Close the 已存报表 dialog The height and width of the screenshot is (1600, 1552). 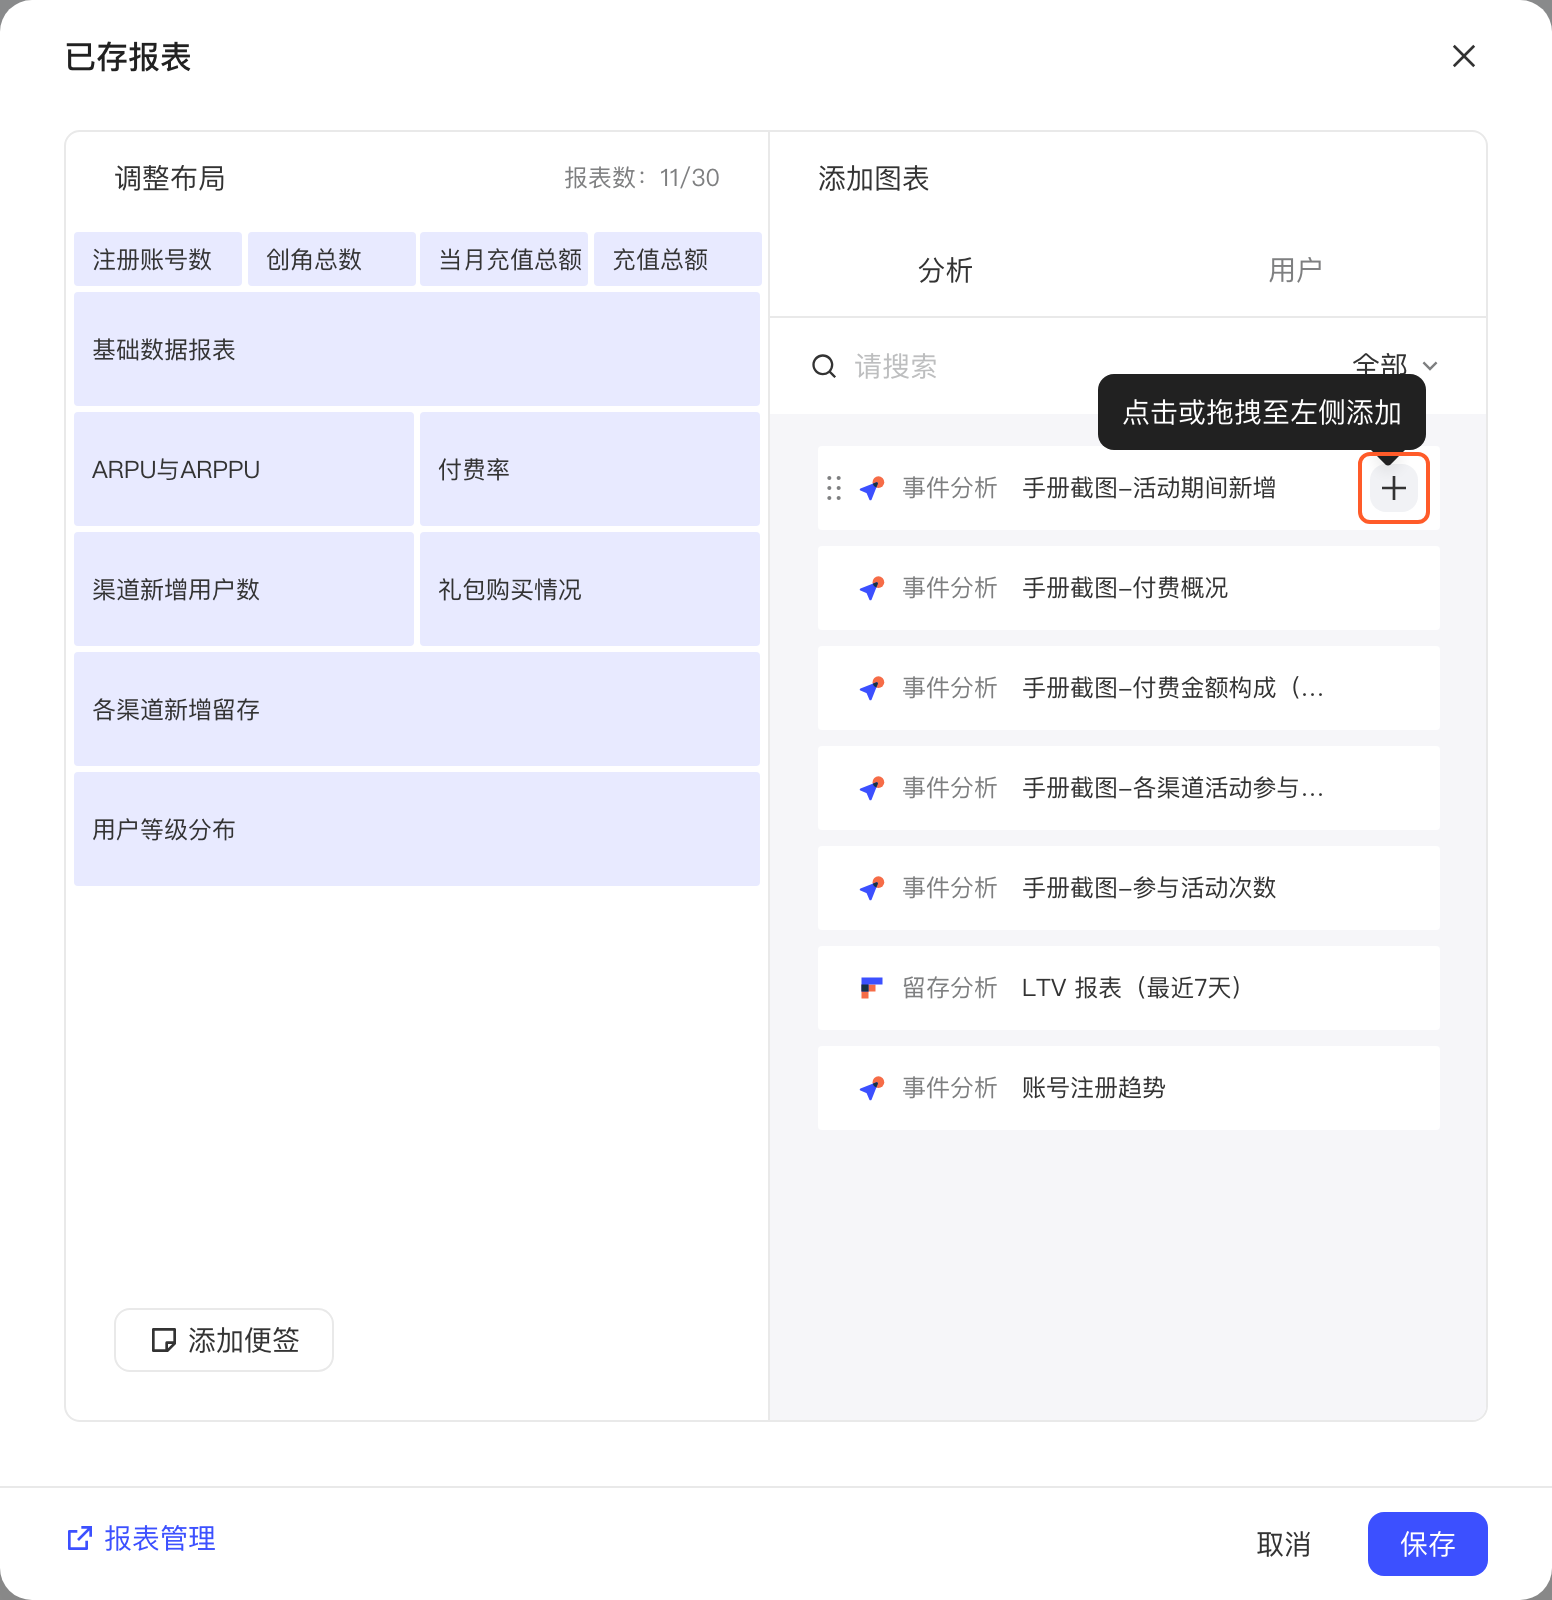point(1464,56)
